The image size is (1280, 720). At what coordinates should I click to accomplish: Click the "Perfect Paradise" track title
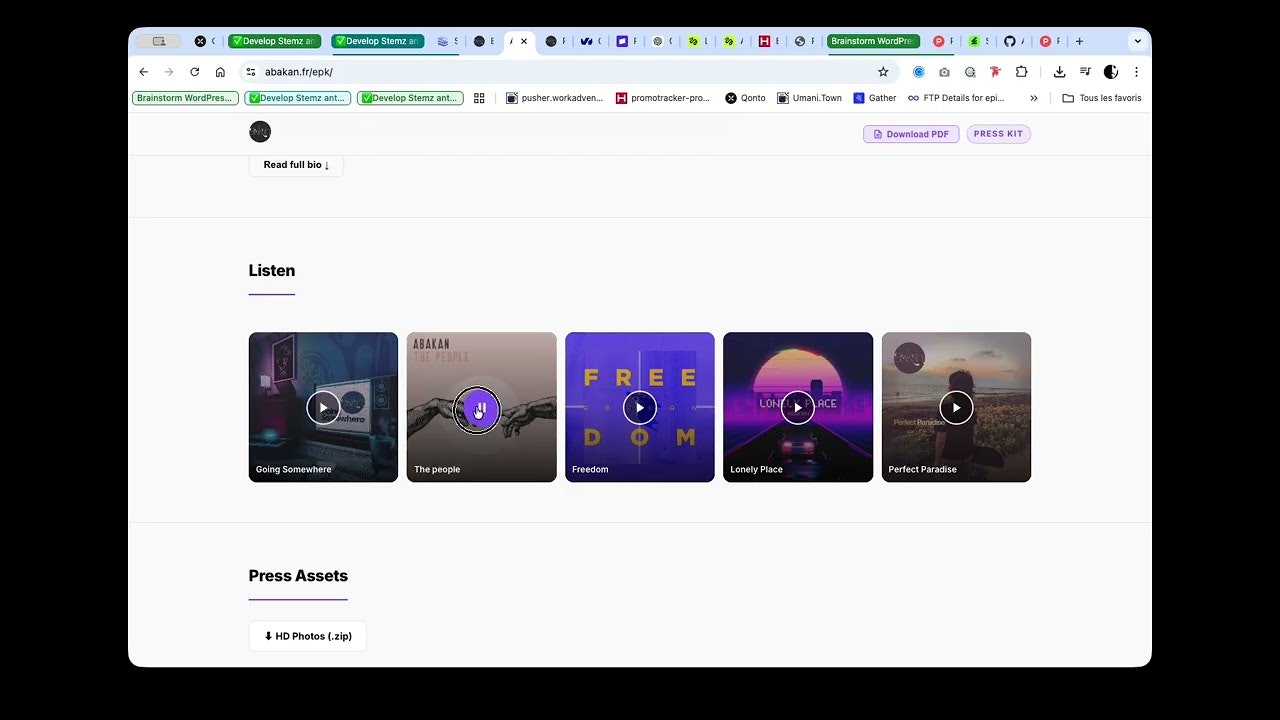(x=923, y=469)
